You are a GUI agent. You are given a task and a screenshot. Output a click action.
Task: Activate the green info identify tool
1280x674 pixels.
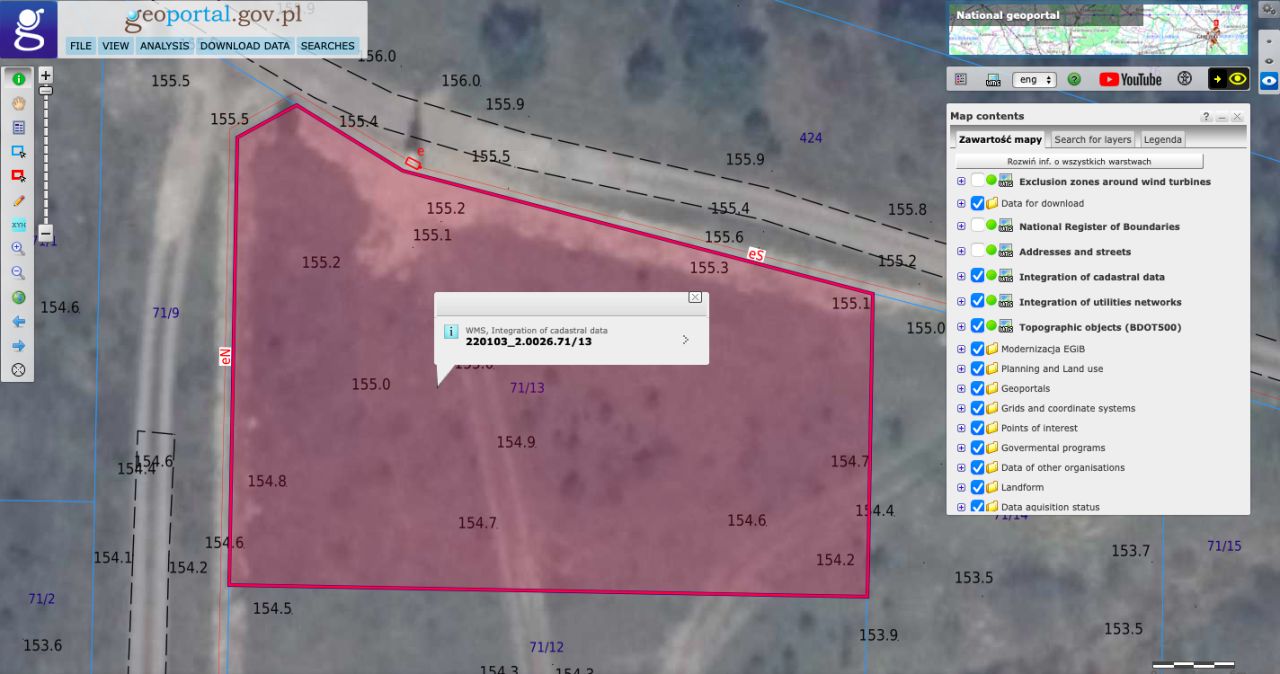tap(18, 79)
